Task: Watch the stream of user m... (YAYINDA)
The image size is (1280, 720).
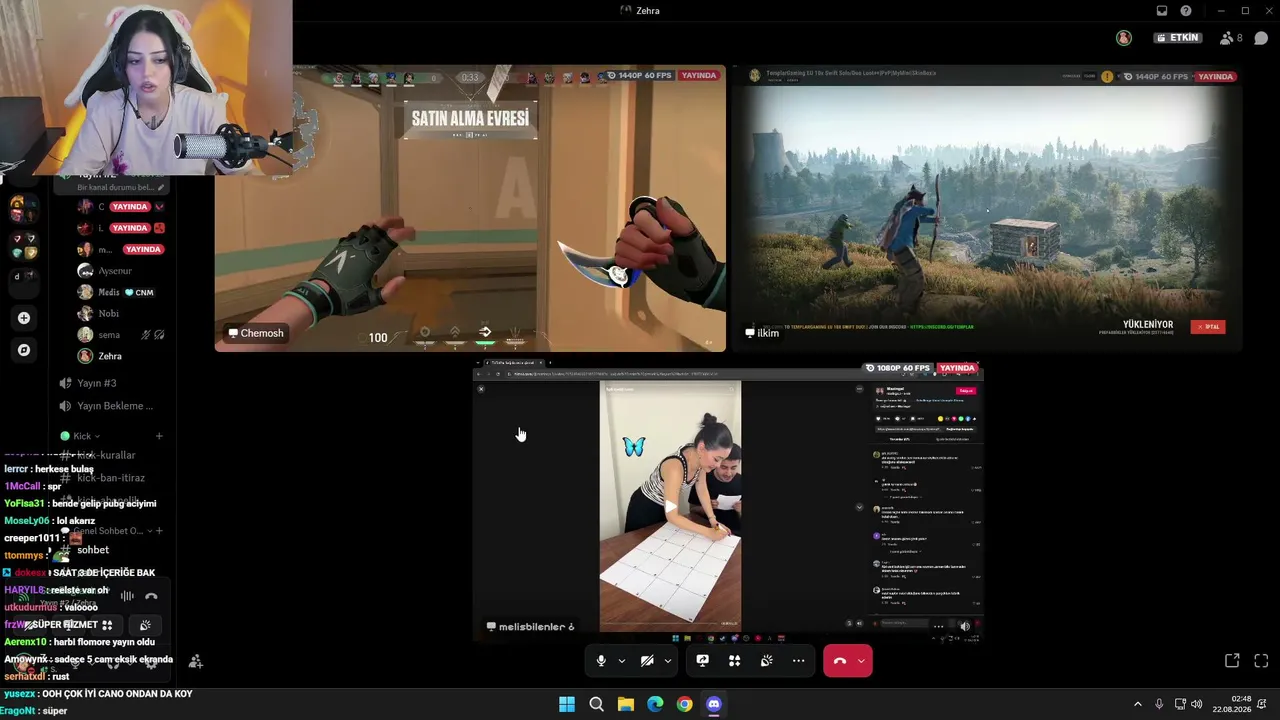Action: (x=143, y=249)
